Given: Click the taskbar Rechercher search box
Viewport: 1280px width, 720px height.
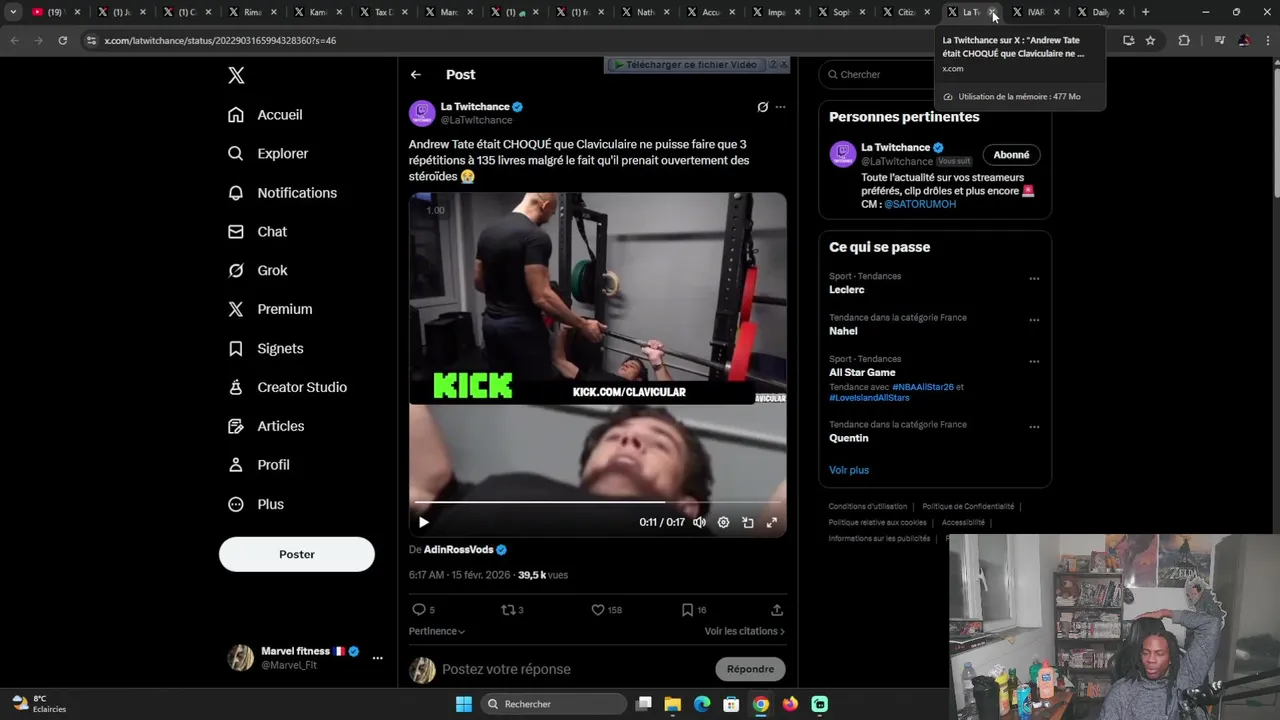Looking at the screenshot, I should (553, 704).
